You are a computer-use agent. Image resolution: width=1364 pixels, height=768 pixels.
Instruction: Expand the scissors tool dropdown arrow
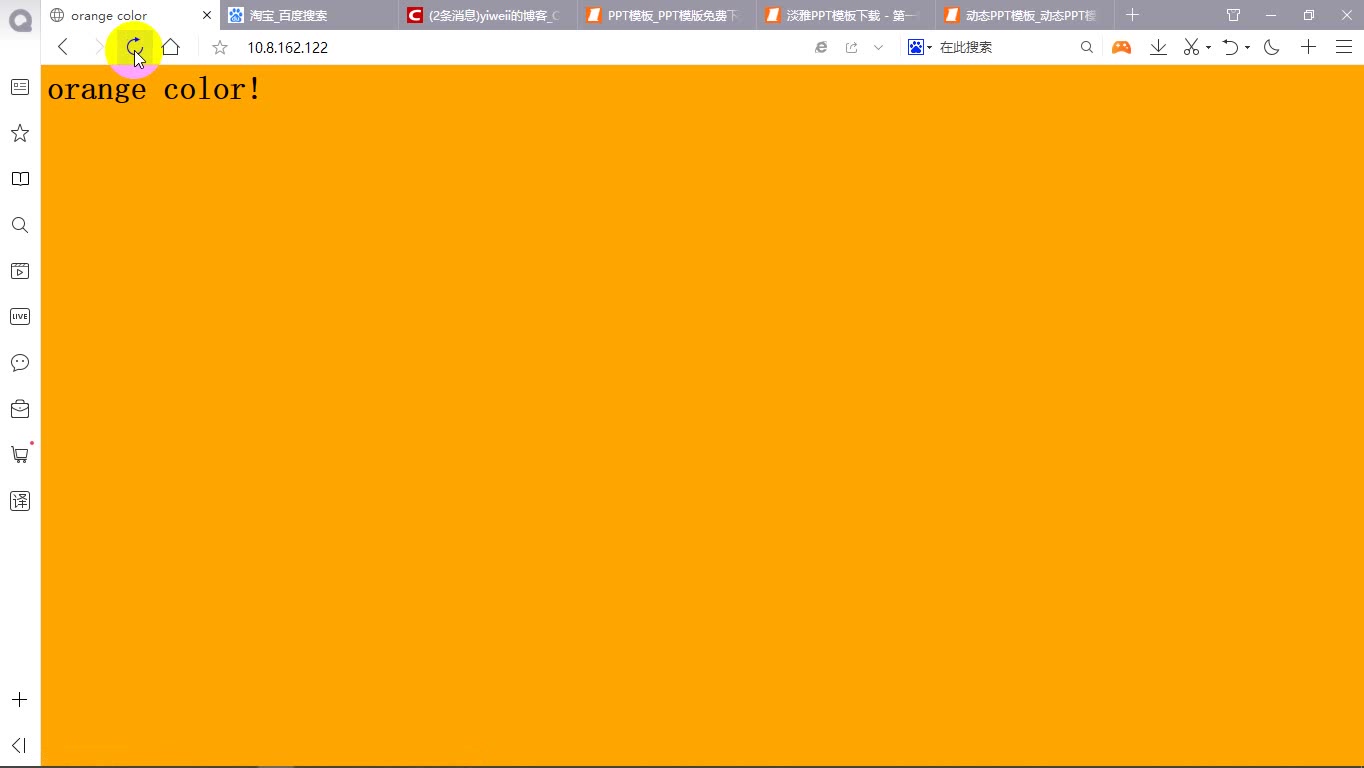tap(1208, 47)
